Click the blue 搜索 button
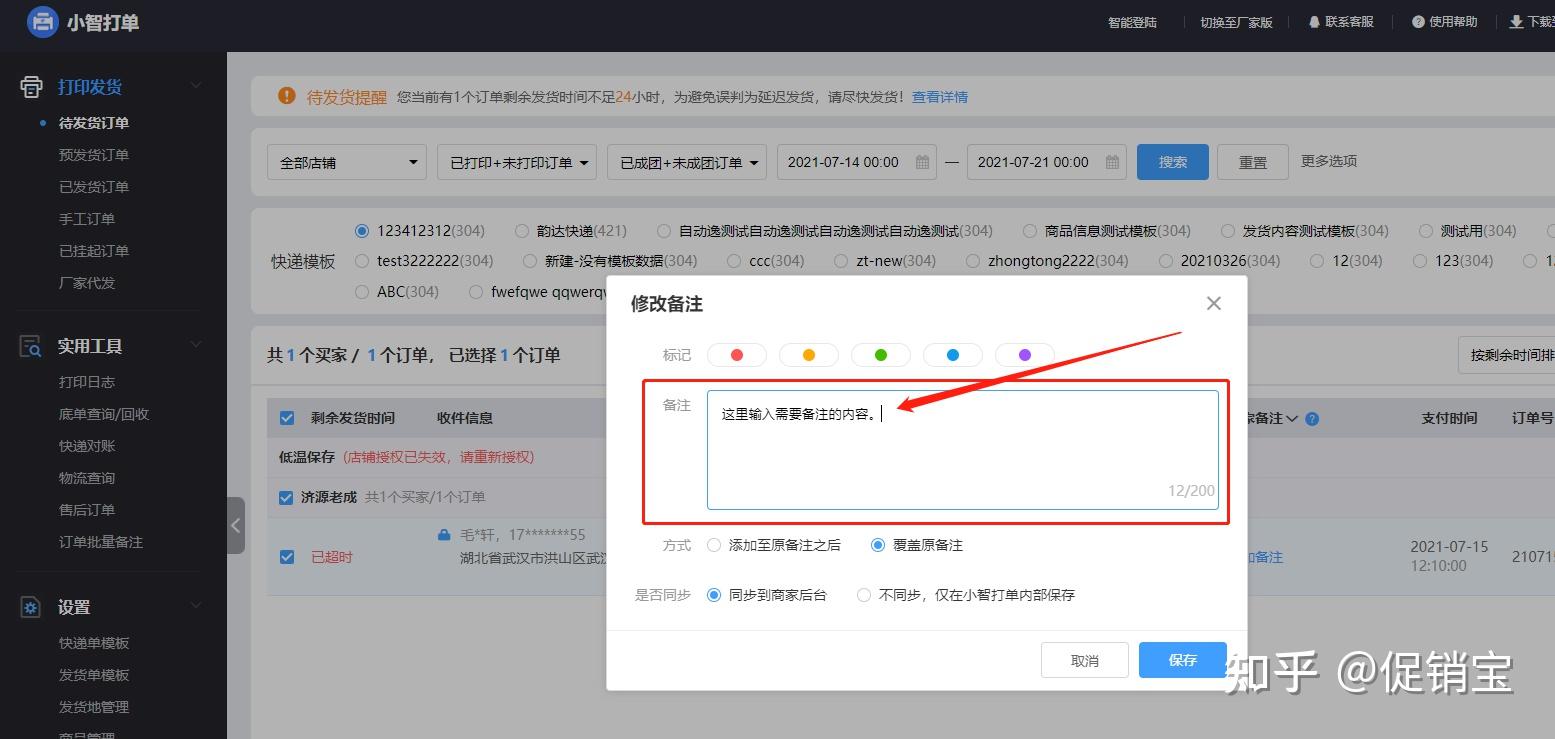Image resolution: width=1555 pixels, height=739 pixels. (1173, 162)
